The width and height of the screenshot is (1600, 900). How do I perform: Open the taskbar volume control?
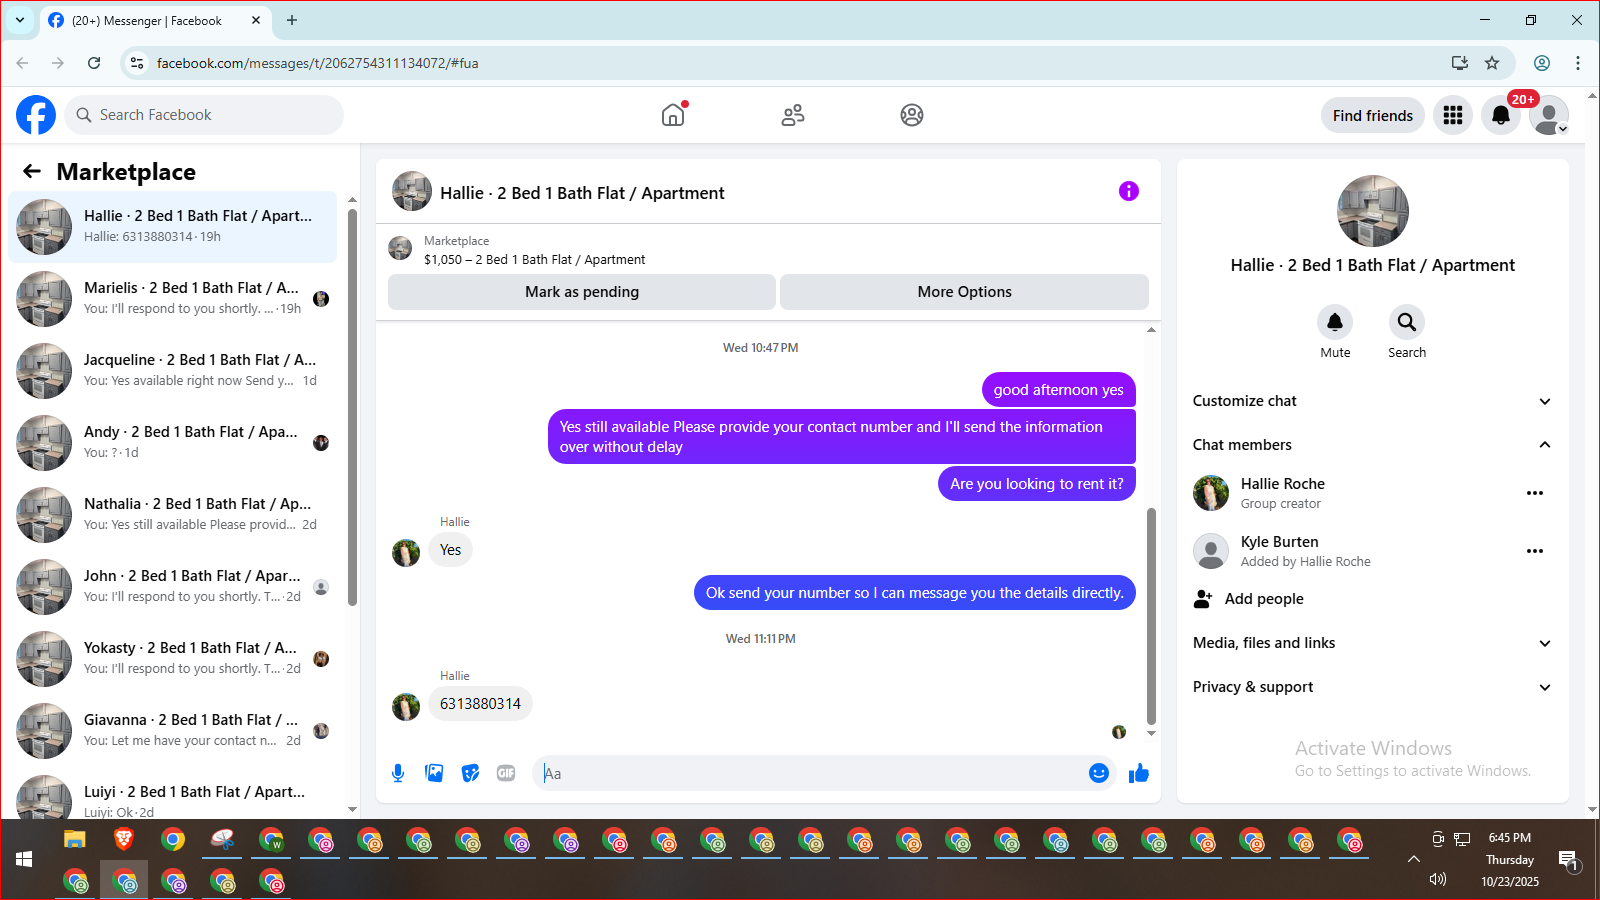click(1438, 879)
